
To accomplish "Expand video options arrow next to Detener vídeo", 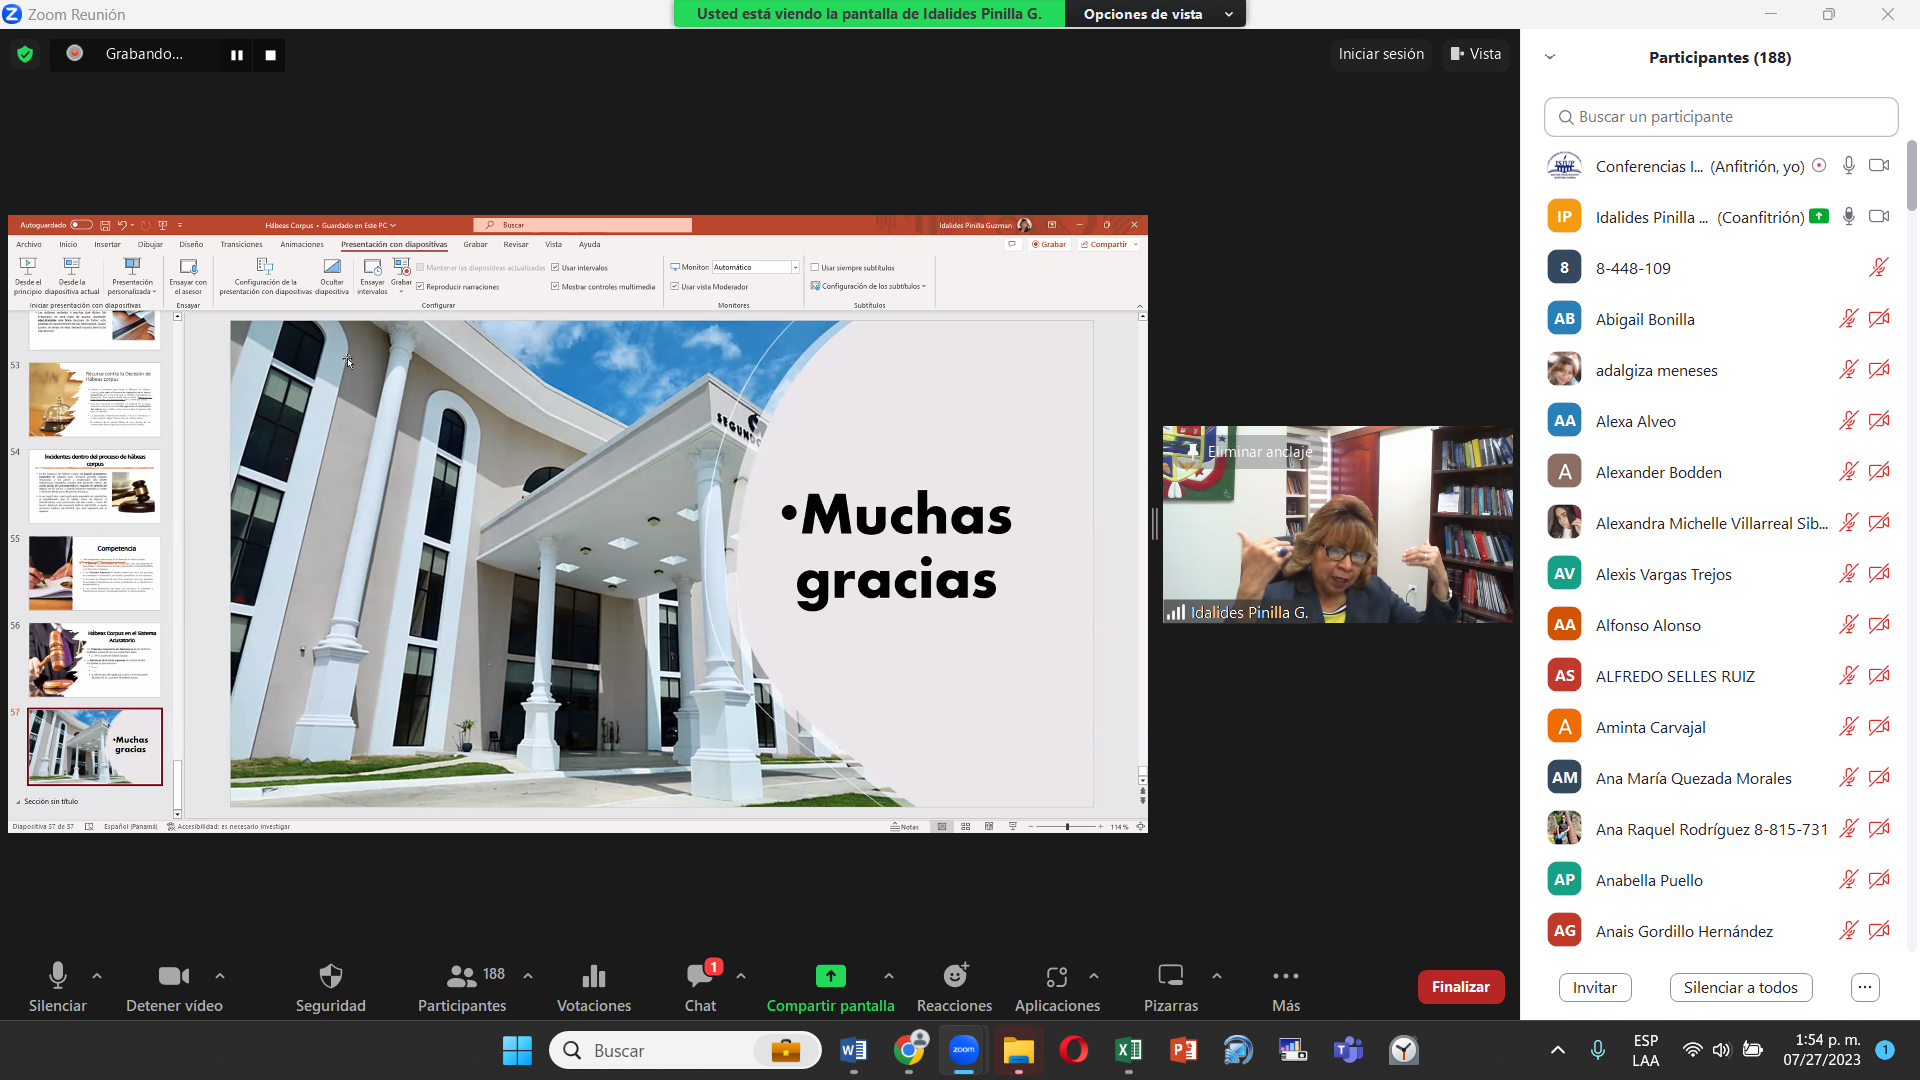I will tap(220, 976).
